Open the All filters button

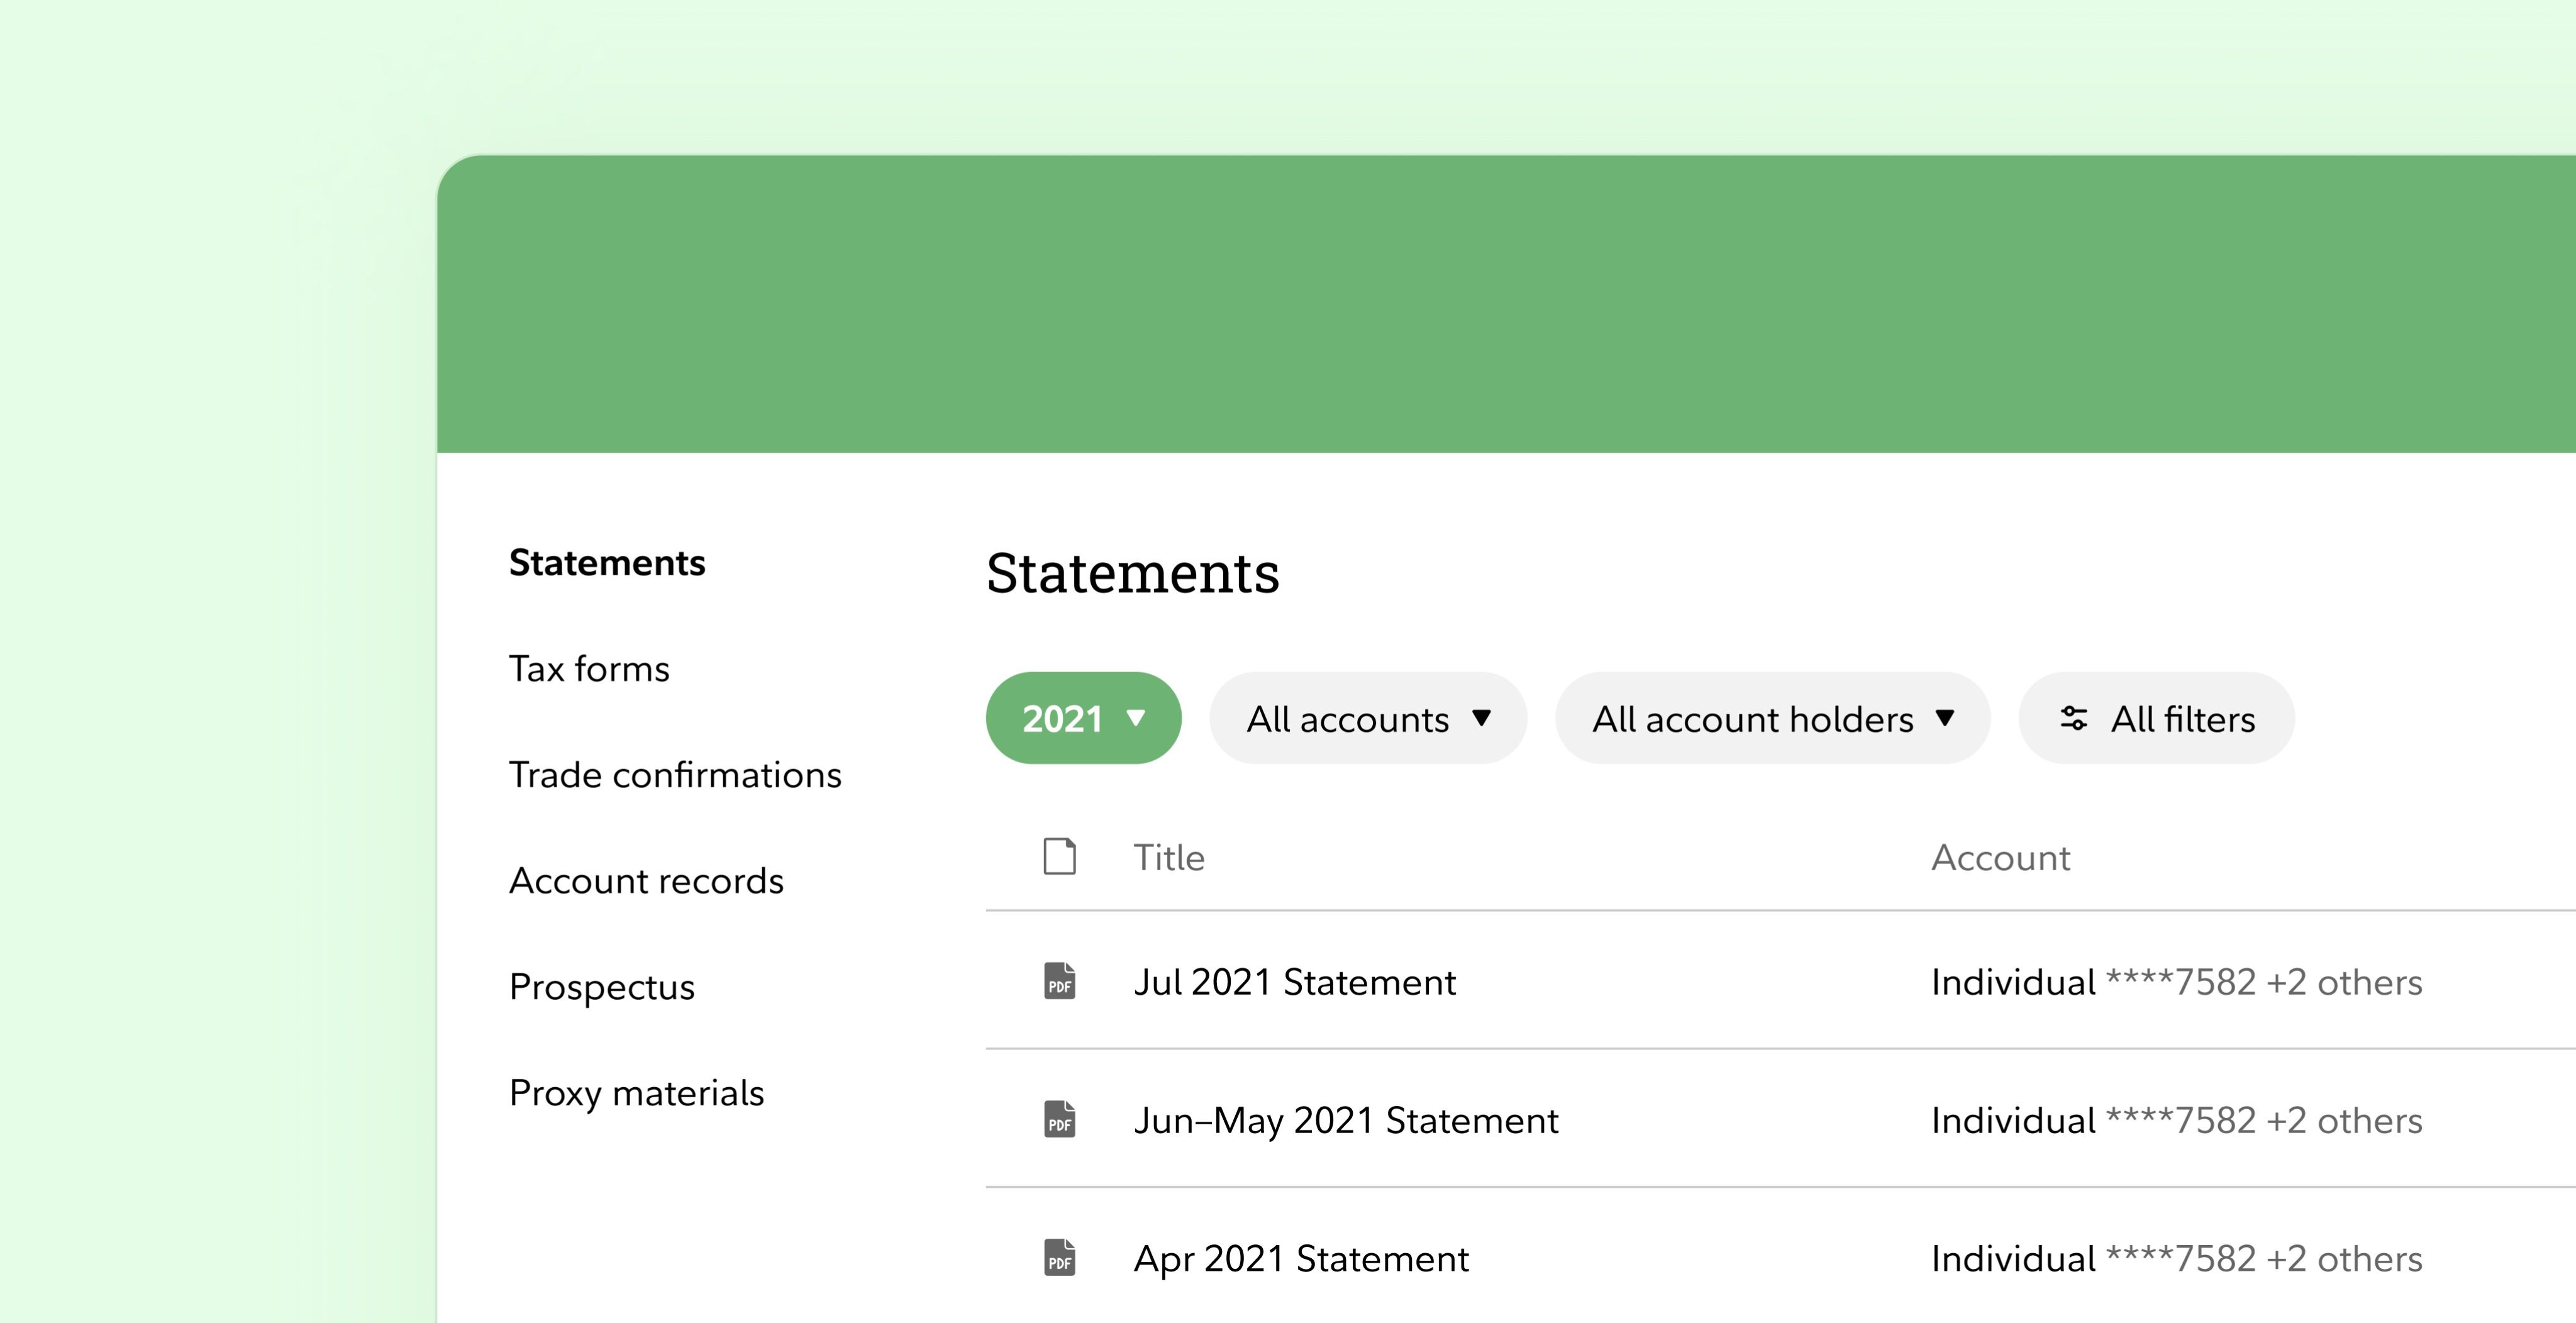(x=2156, y=718)
